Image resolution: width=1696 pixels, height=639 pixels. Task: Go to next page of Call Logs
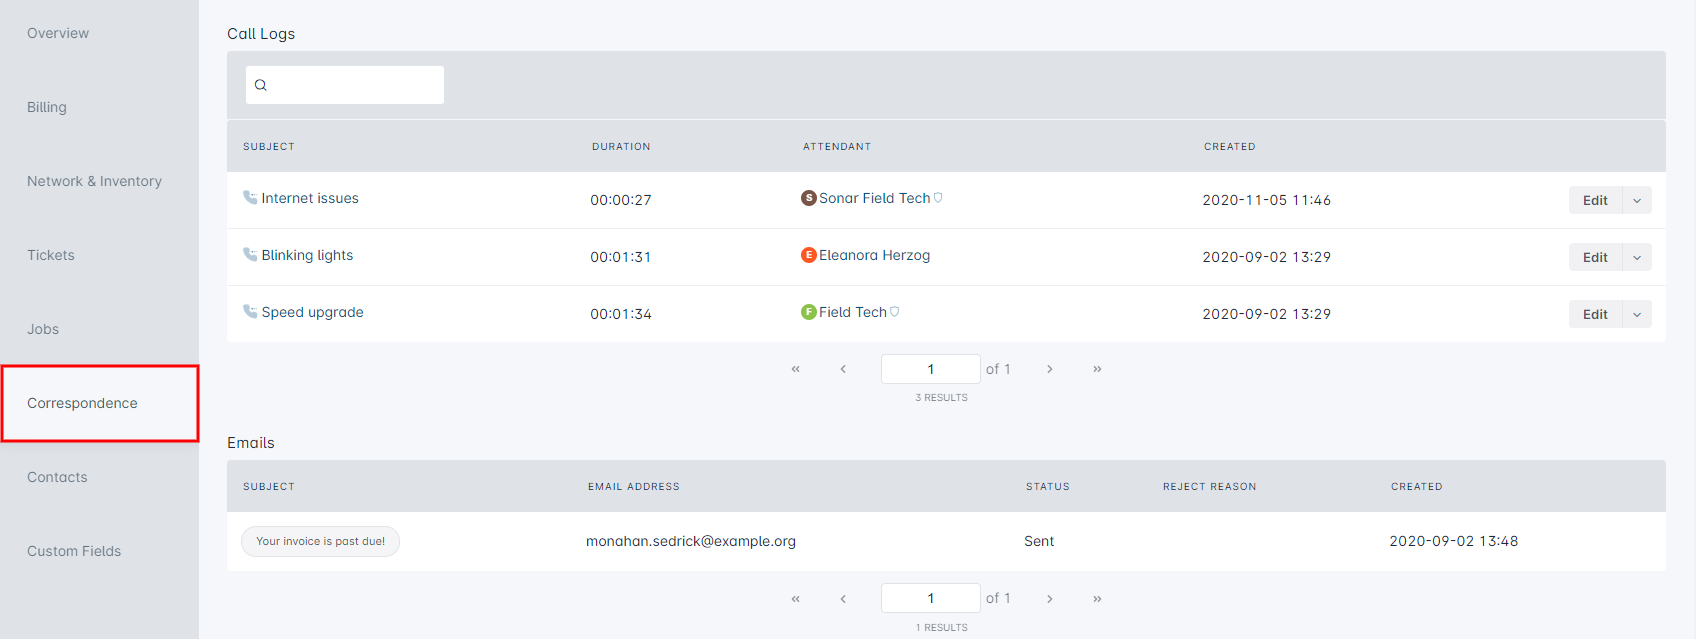1049,369
